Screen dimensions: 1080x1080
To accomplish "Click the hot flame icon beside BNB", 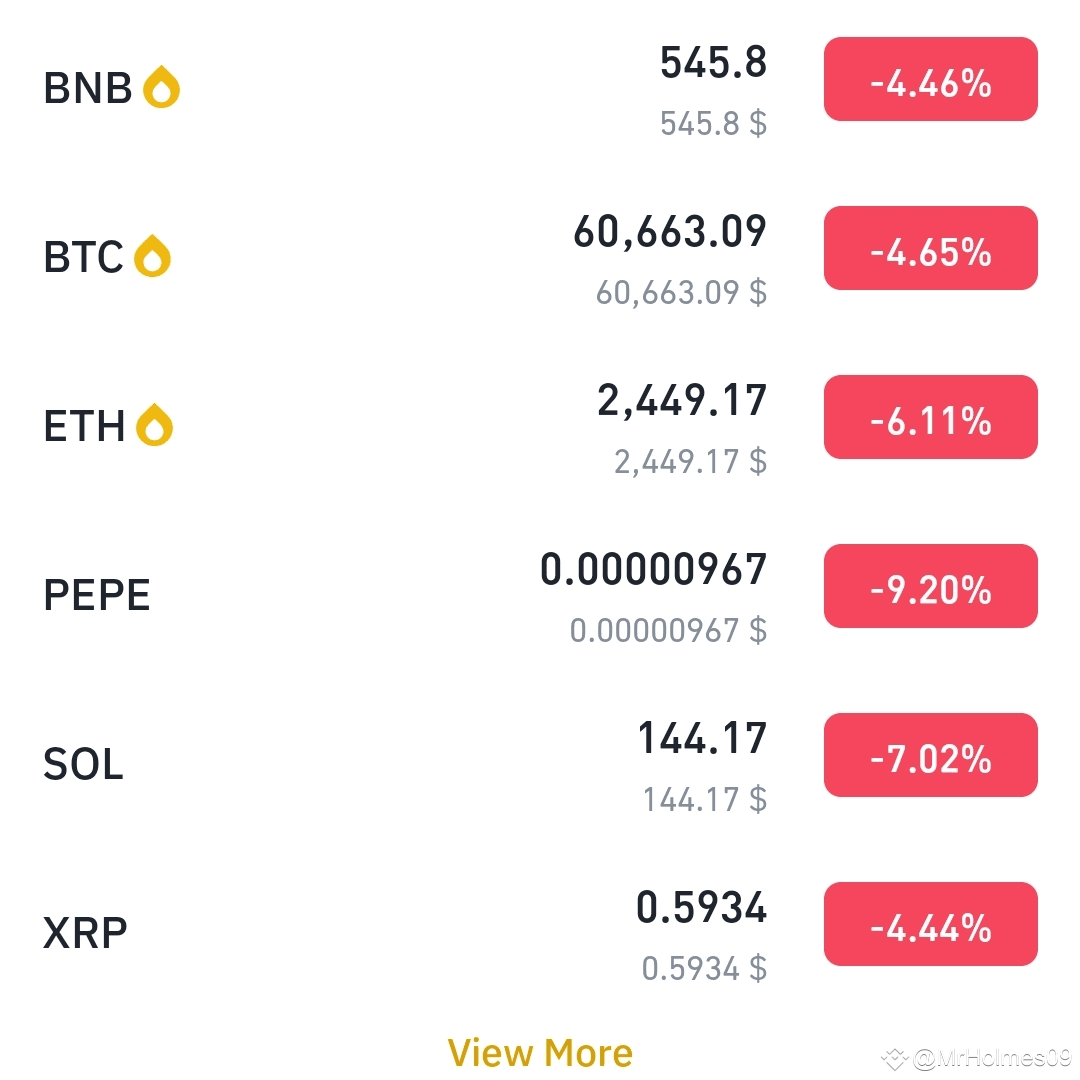I will 161,87.
